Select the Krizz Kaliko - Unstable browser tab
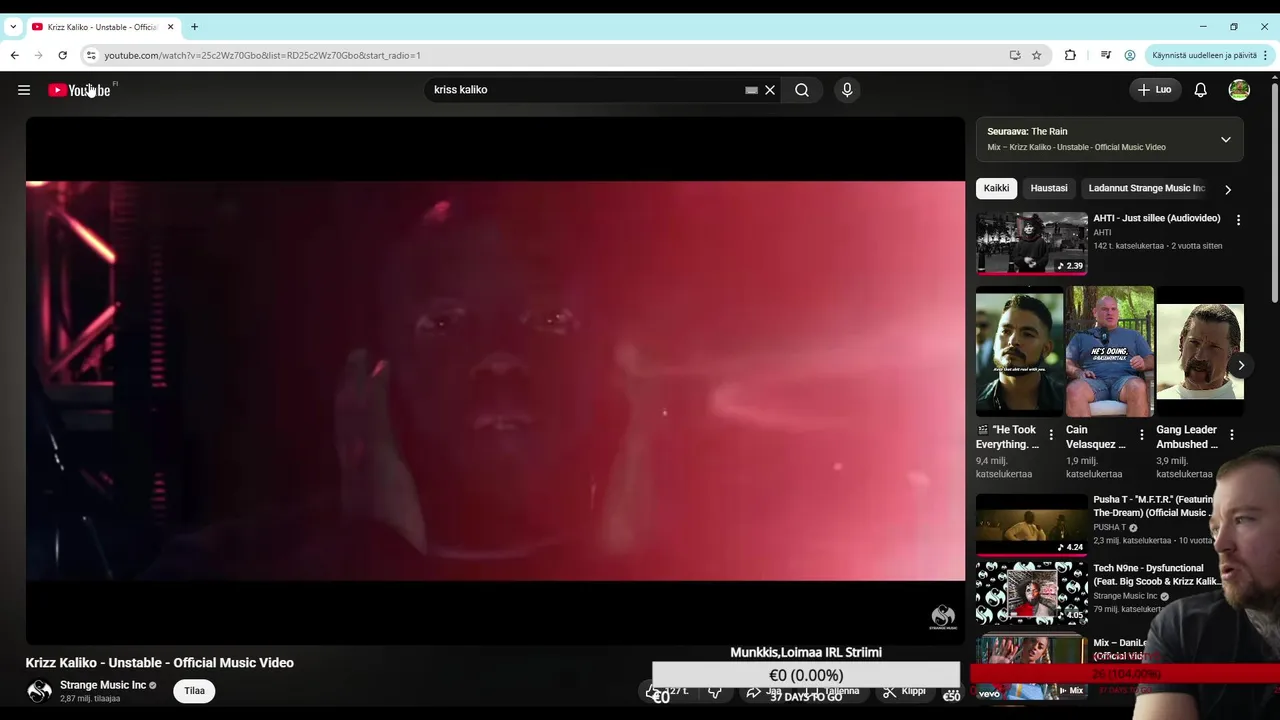This screenshot has width=1280, height=720. point(102,27)
